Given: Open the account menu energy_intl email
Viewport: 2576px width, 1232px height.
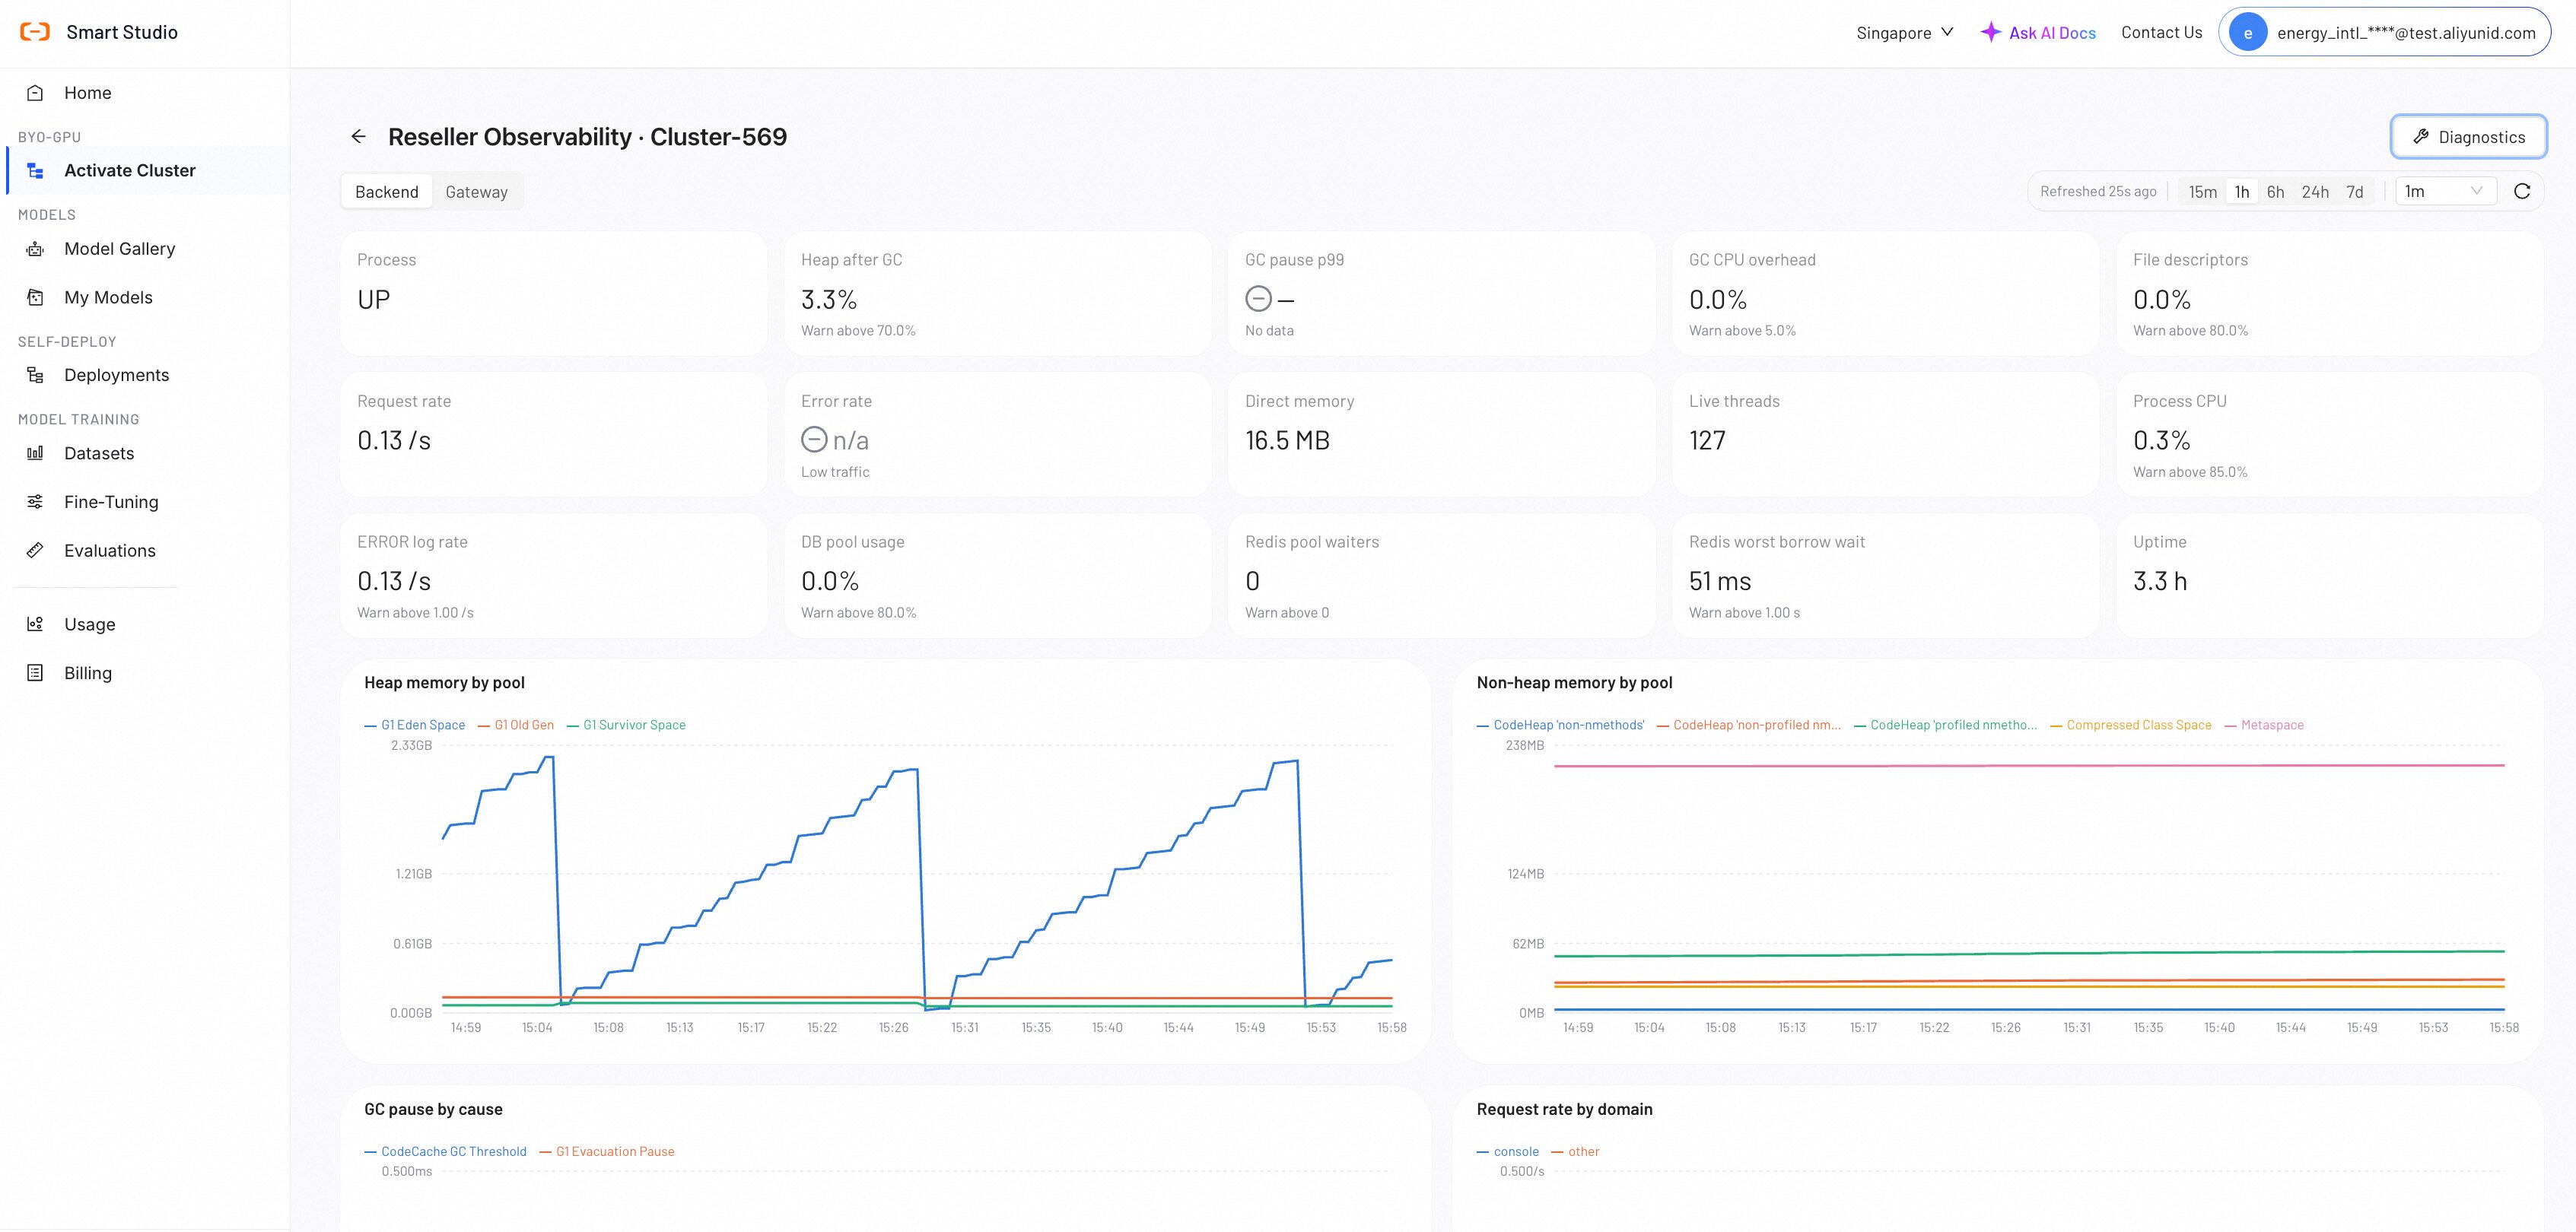Looking at the screenshot, I should click(2384, 32).
